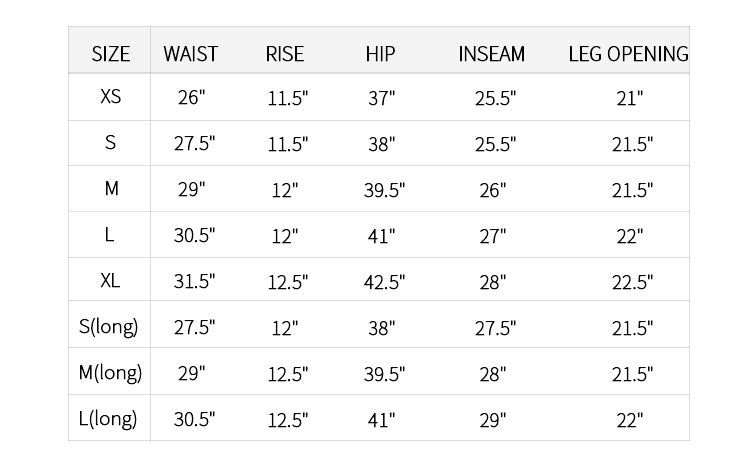The width and height of the screenshot is (750, 471).
Task: Click the XL leg opening value 22.5"
Action: point(632,283)
